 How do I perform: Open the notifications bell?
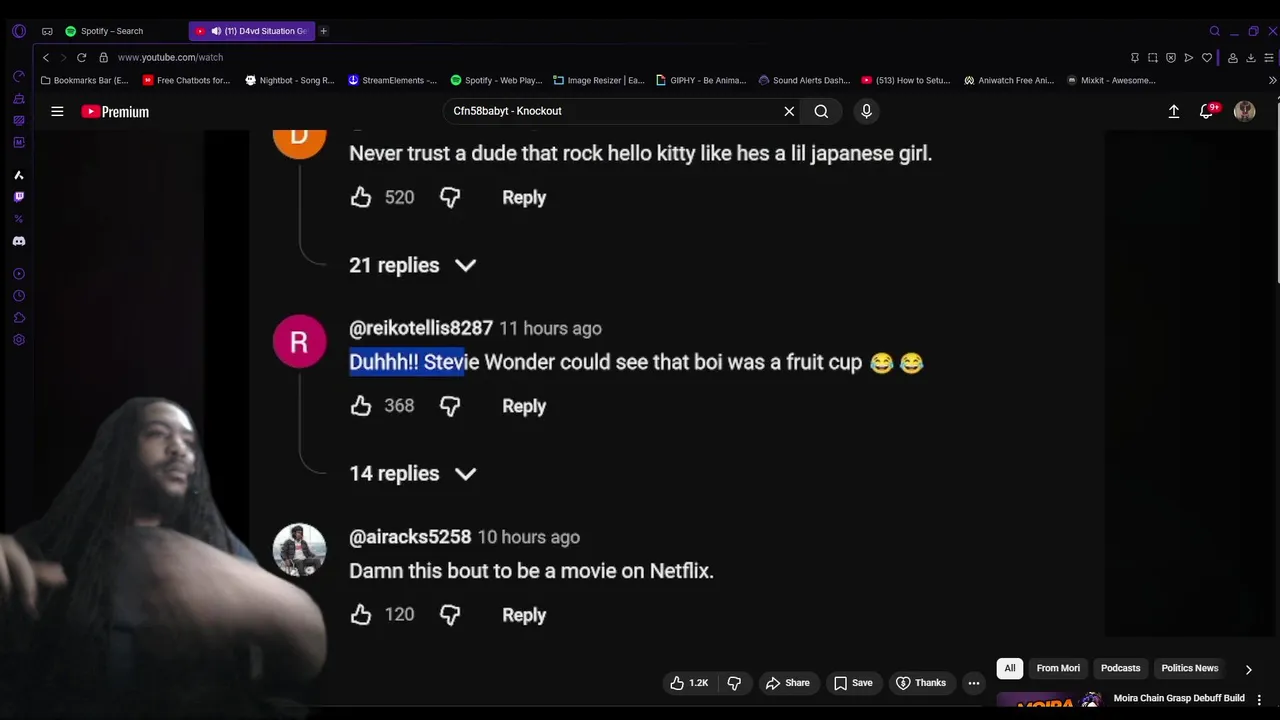1207,112
